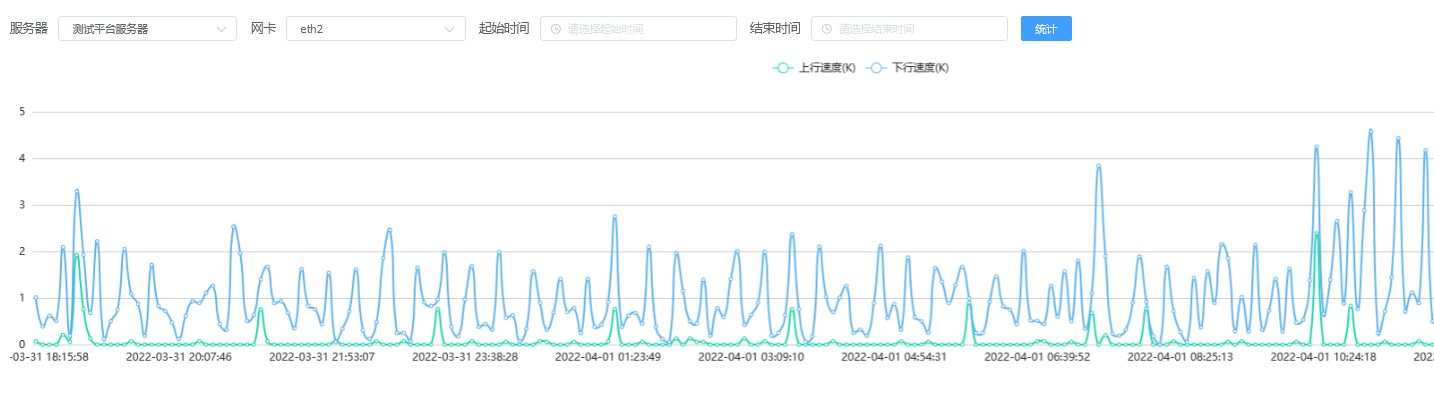Viewport: 1434px width, 399px height.
Task: Click the highest blue download peak near 4.6
Action: click(x=1370, y=131)
